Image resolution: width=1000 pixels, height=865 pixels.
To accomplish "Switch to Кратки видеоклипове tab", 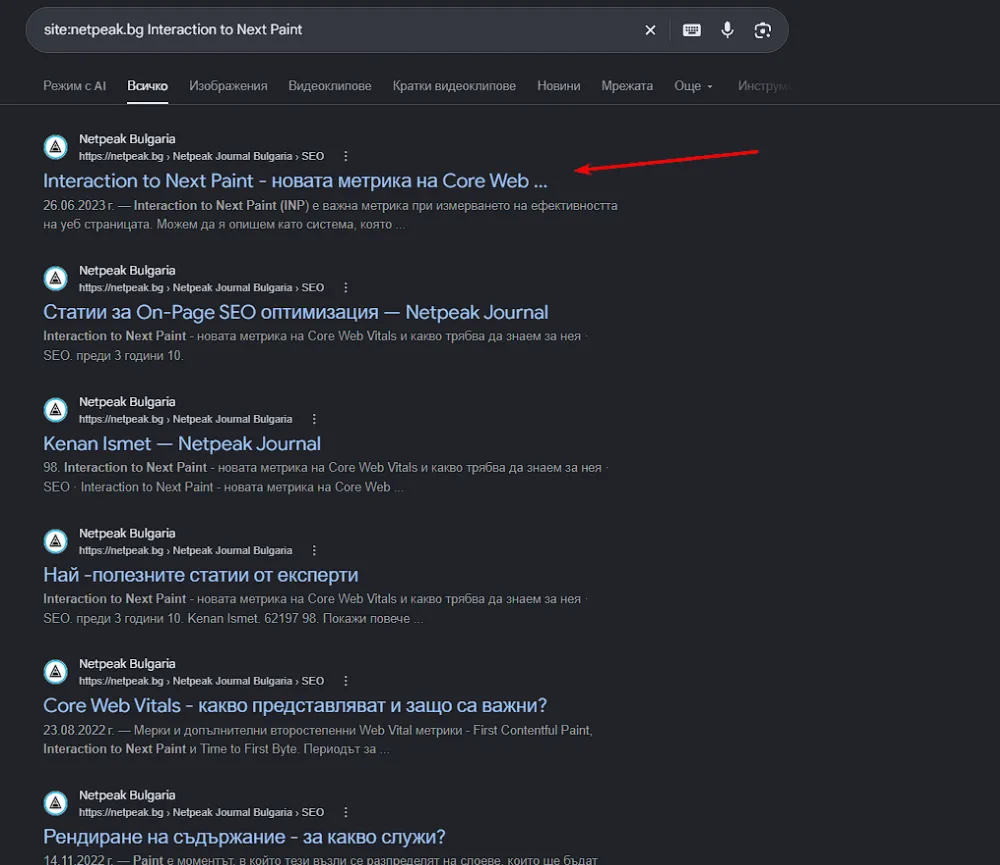I will (454, 85).
